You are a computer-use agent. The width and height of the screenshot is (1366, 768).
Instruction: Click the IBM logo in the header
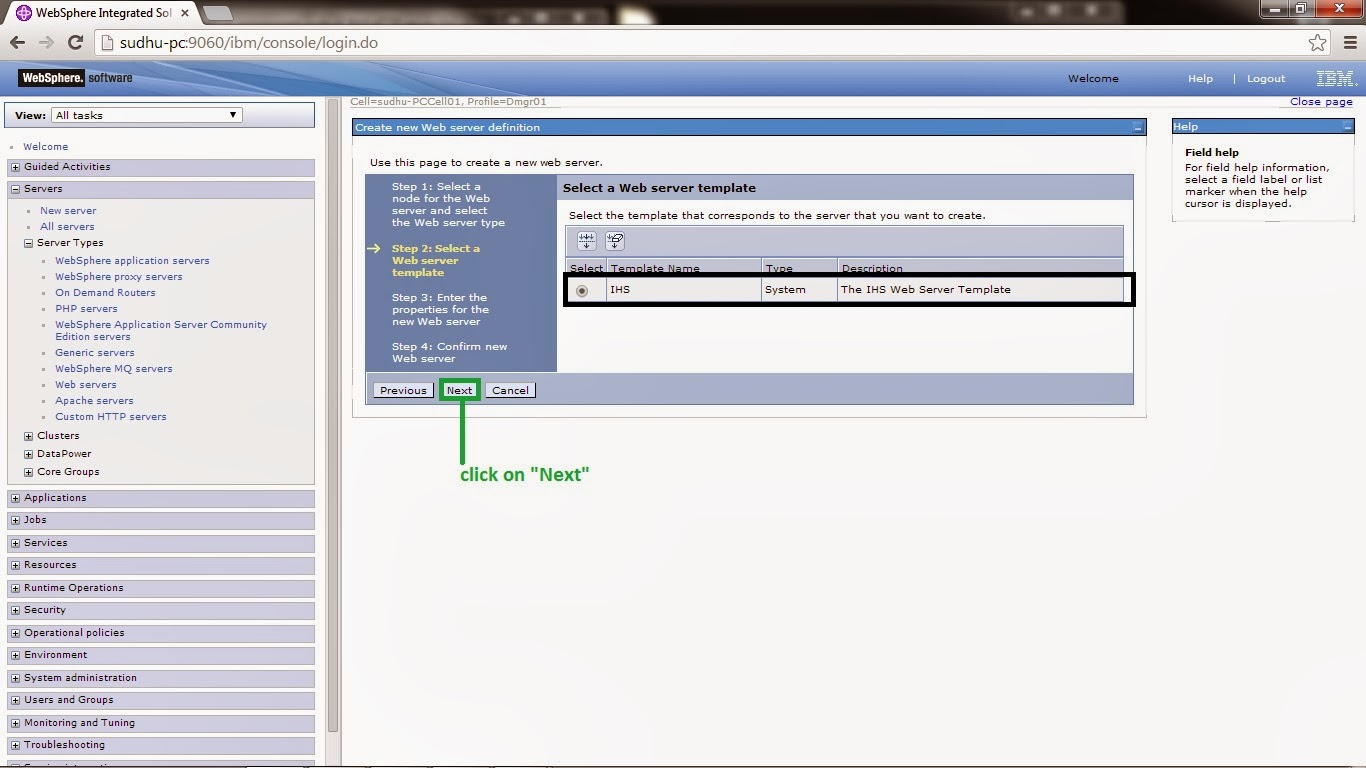(x=1335, y=78)
